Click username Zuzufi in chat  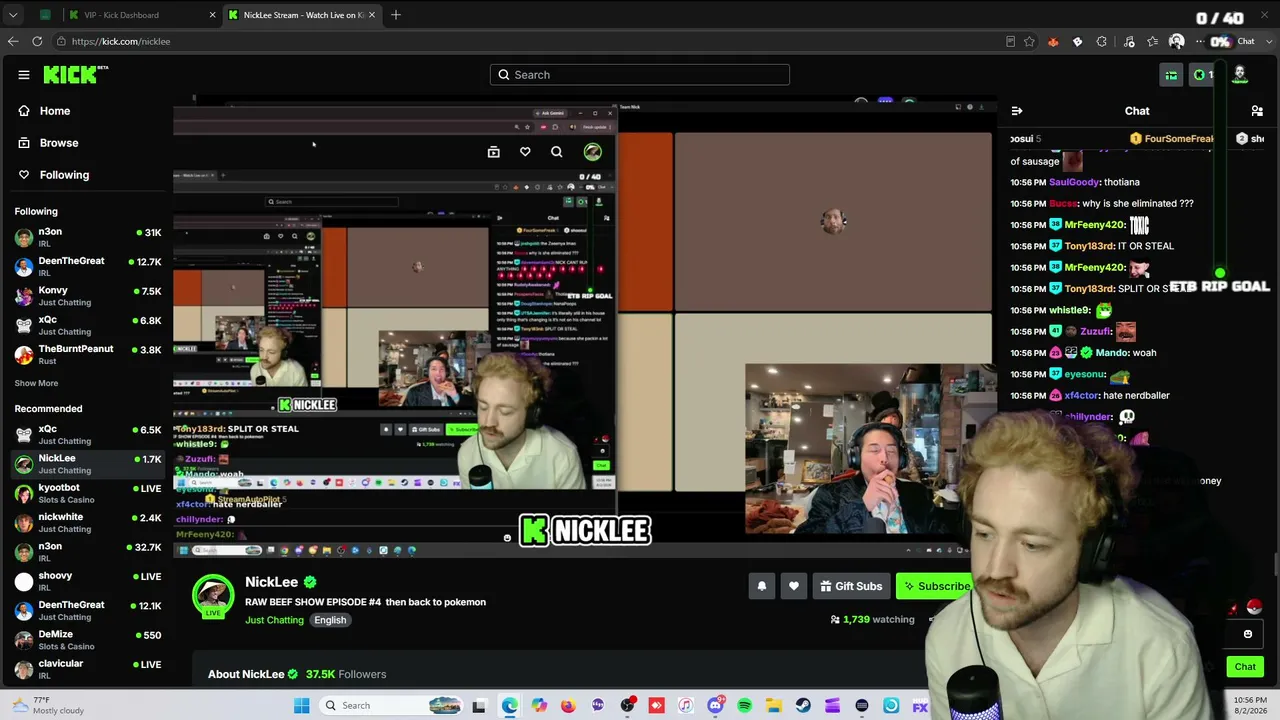pyautogui.click(x=1096, y=332)
